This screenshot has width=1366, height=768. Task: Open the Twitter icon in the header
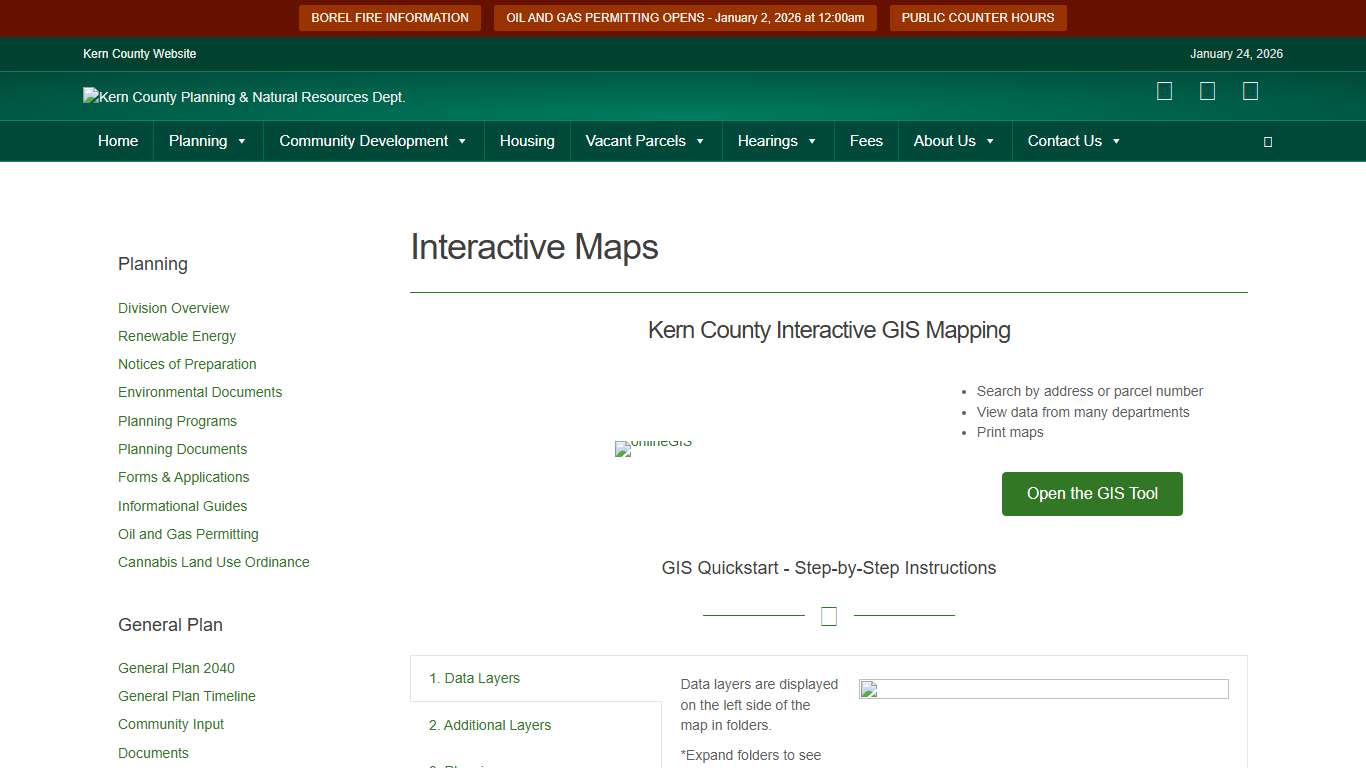[1207, 91]
